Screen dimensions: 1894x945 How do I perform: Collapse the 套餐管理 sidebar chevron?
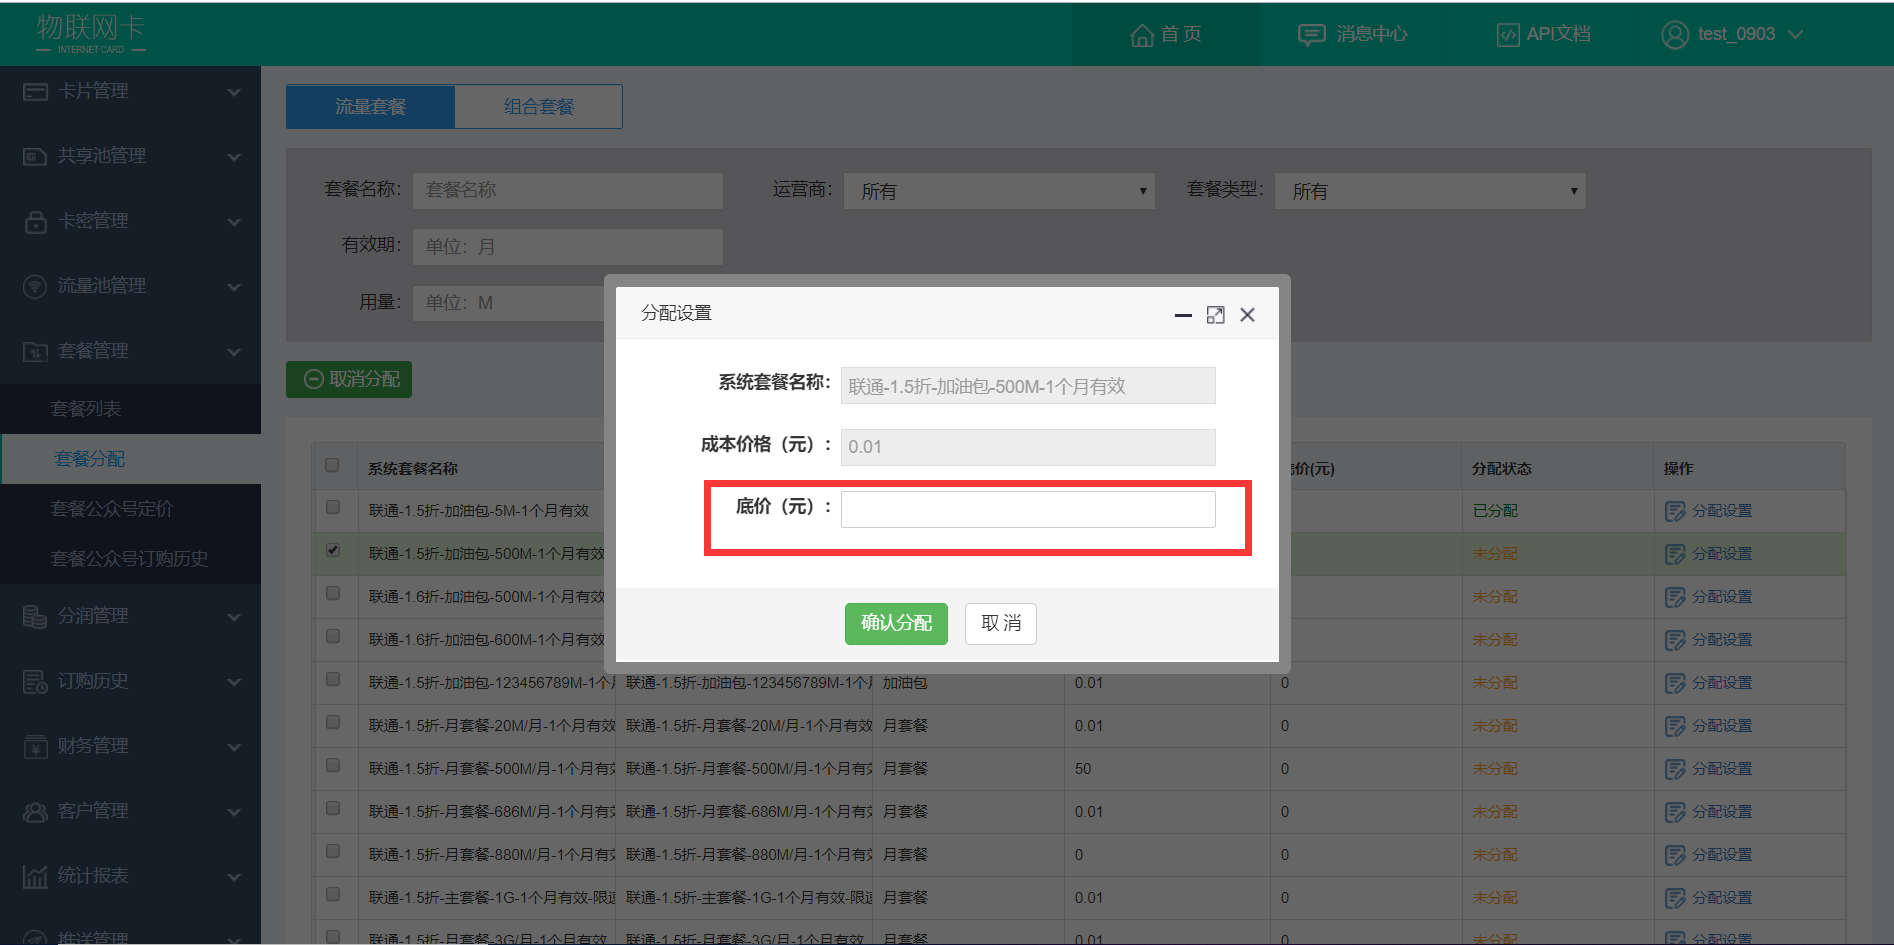tap(234, 353)
